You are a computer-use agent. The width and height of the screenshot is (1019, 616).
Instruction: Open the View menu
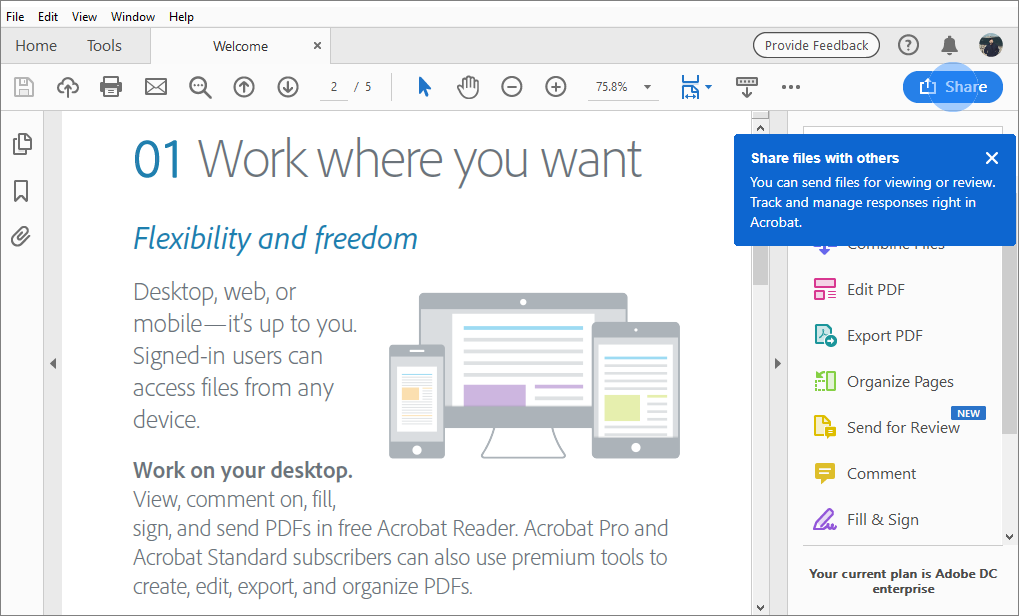(84, 16)
